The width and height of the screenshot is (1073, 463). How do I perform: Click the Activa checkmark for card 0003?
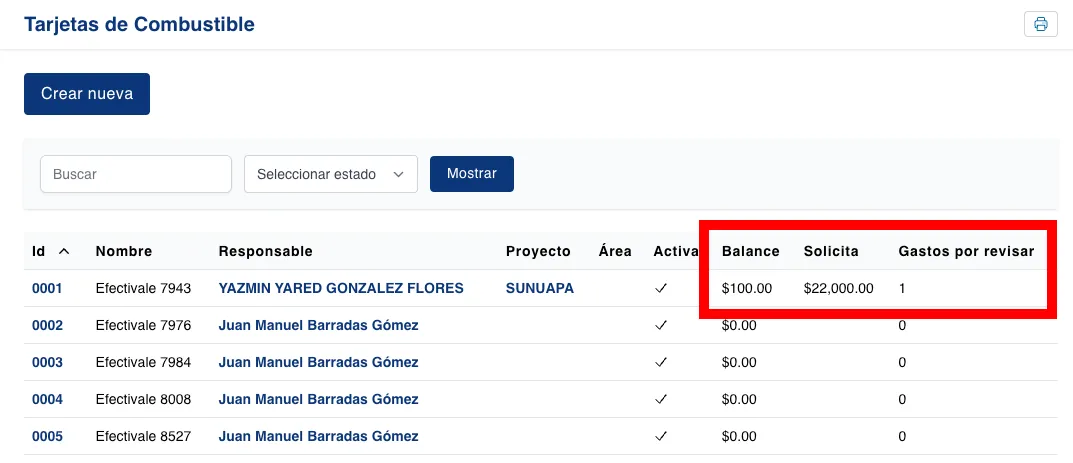(660, 362)
